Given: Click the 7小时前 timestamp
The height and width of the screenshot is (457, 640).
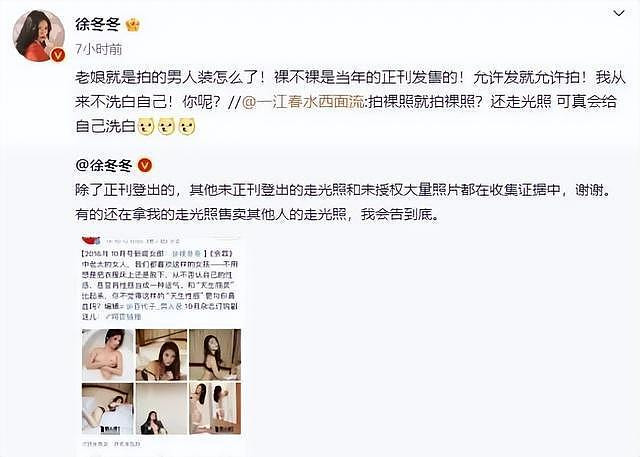Looking at the screenshot, I should (x=99, y=49).
